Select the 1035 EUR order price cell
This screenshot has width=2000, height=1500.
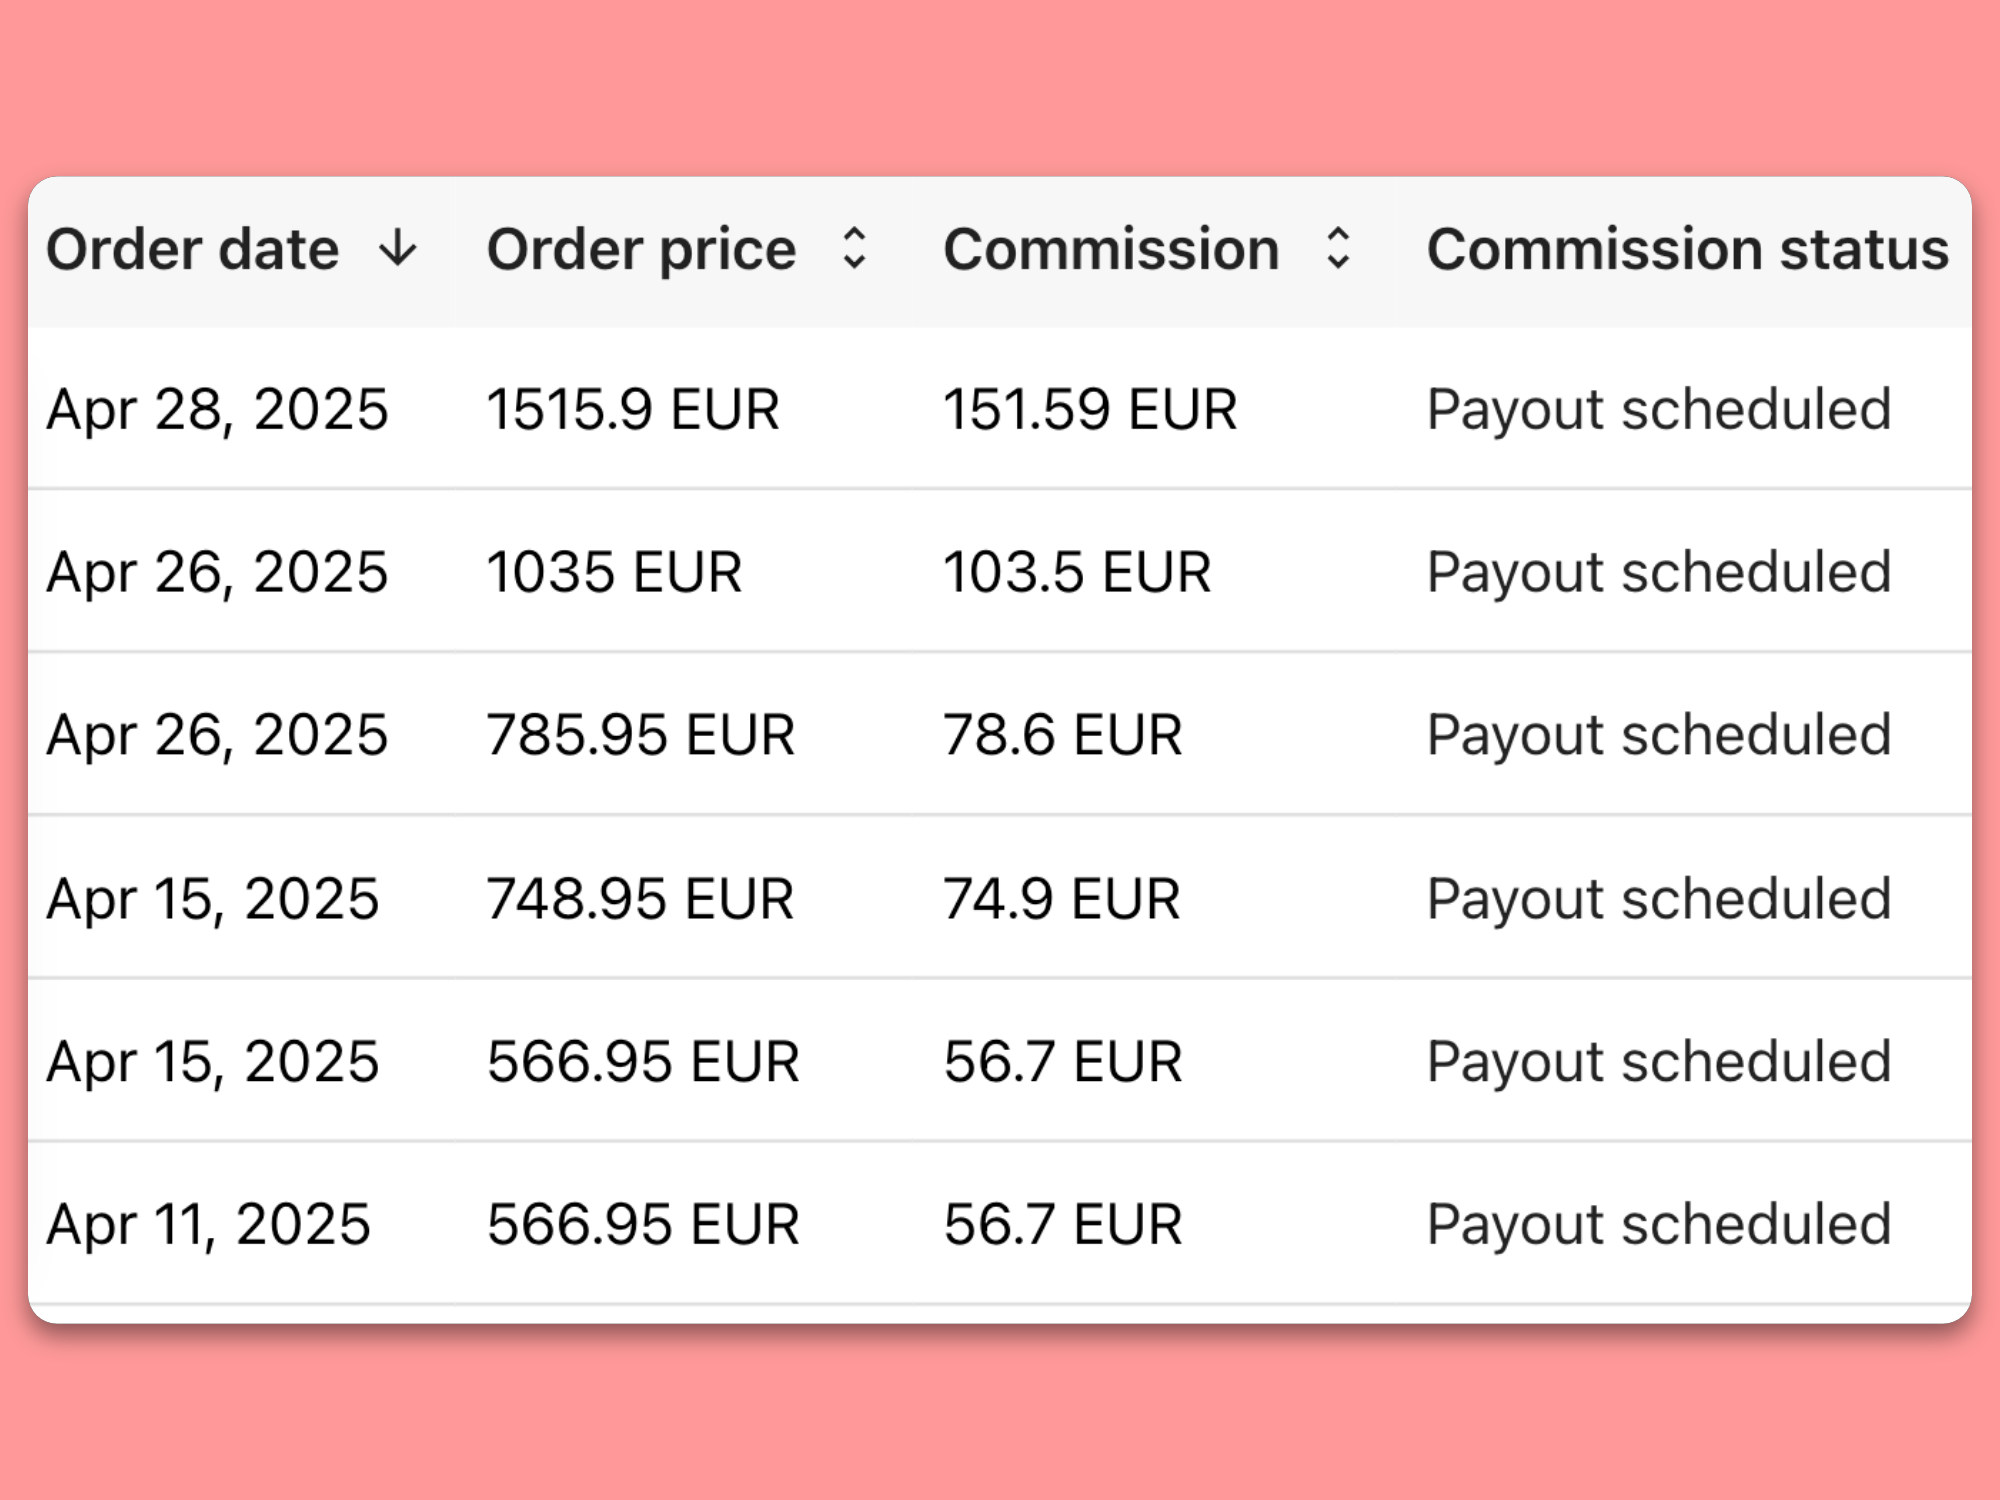pos(614,573)
